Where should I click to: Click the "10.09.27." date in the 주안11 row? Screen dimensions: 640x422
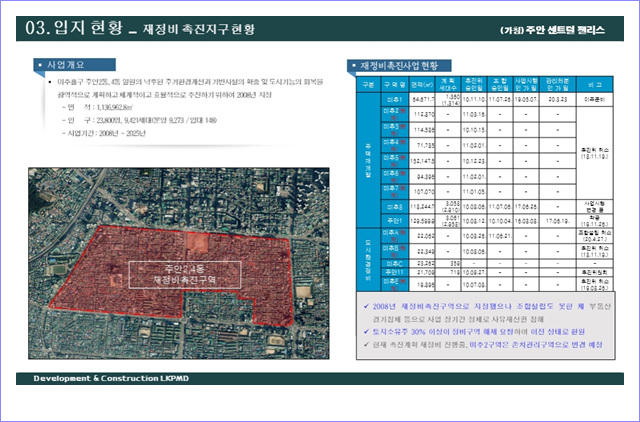click(474, 272)
